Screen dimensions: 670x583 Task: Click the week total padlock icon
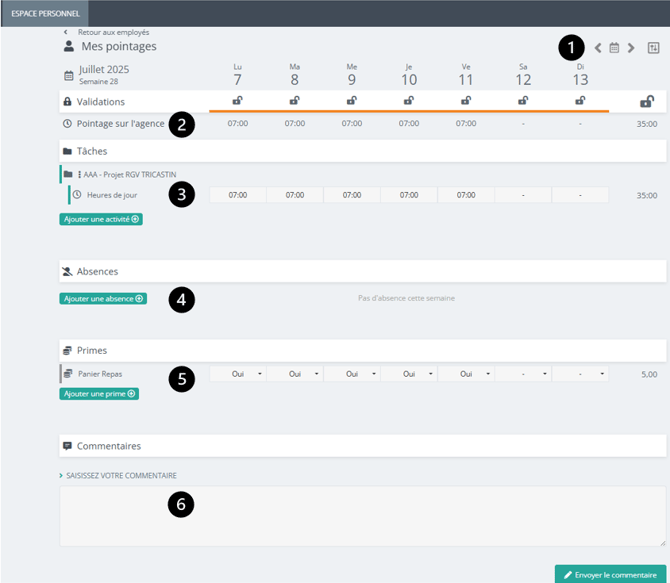pyautogui.click(x=647, y=101)
